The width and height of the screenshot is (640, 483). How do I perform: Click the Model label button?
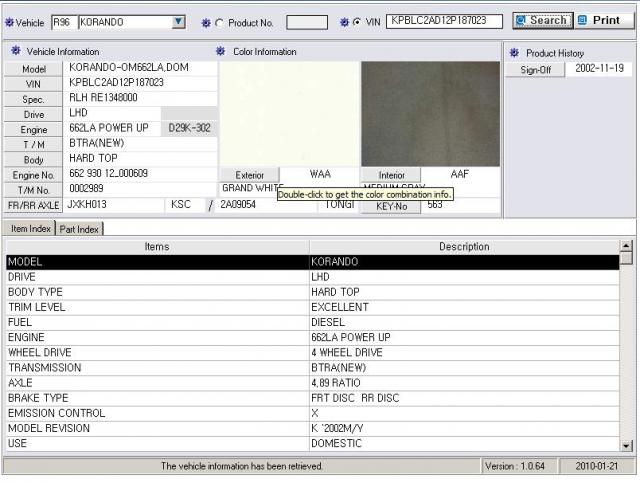pos(33,69)
